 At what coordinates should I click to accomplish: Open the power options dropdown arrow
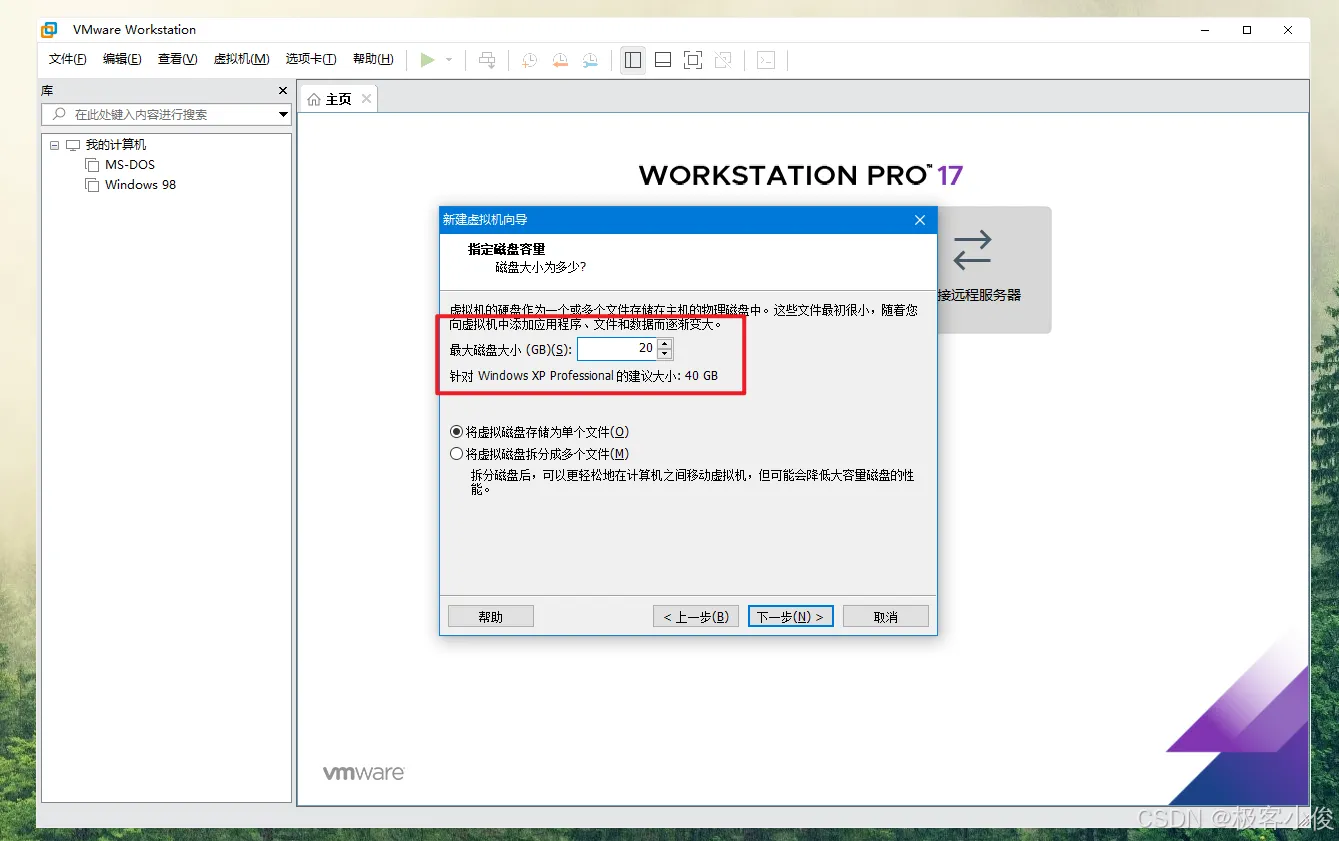449,60
